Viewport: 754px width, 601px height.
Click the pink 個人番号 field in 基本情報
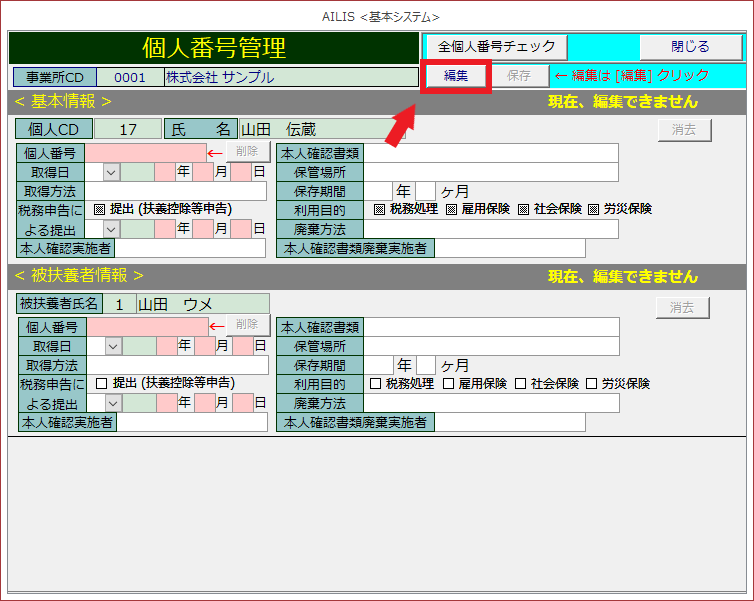[145, 153]
